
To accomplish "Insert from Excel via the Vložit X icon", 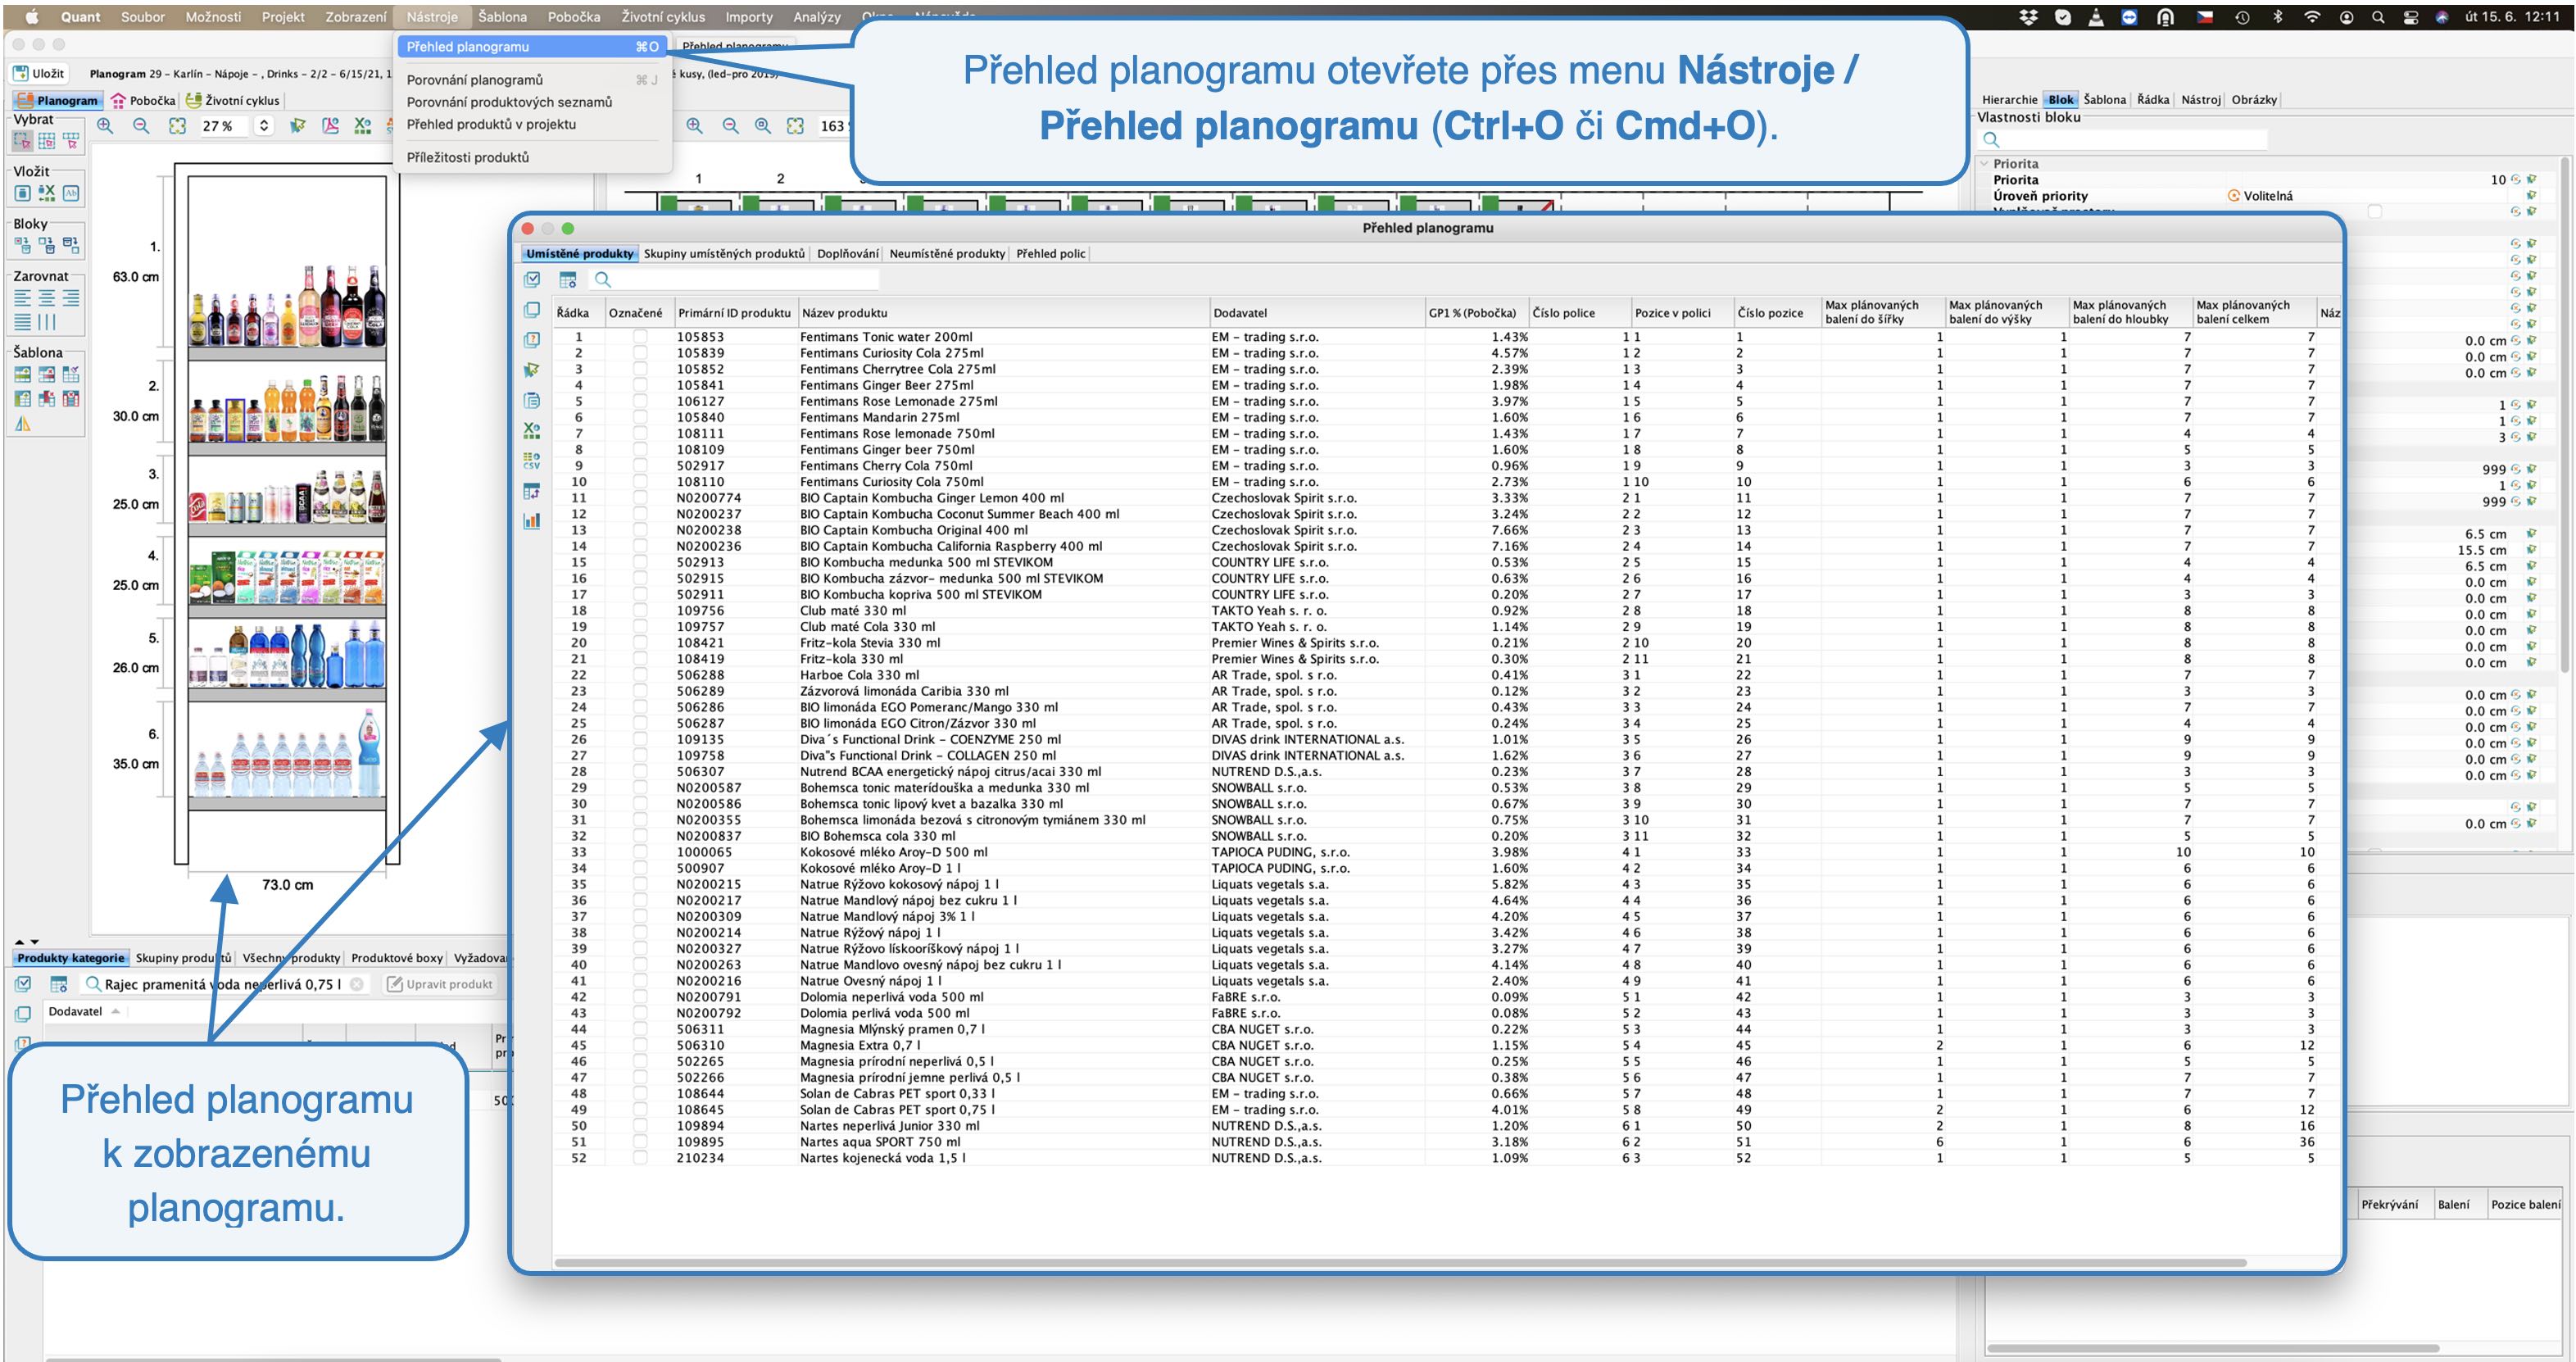I will coord(46,193).
